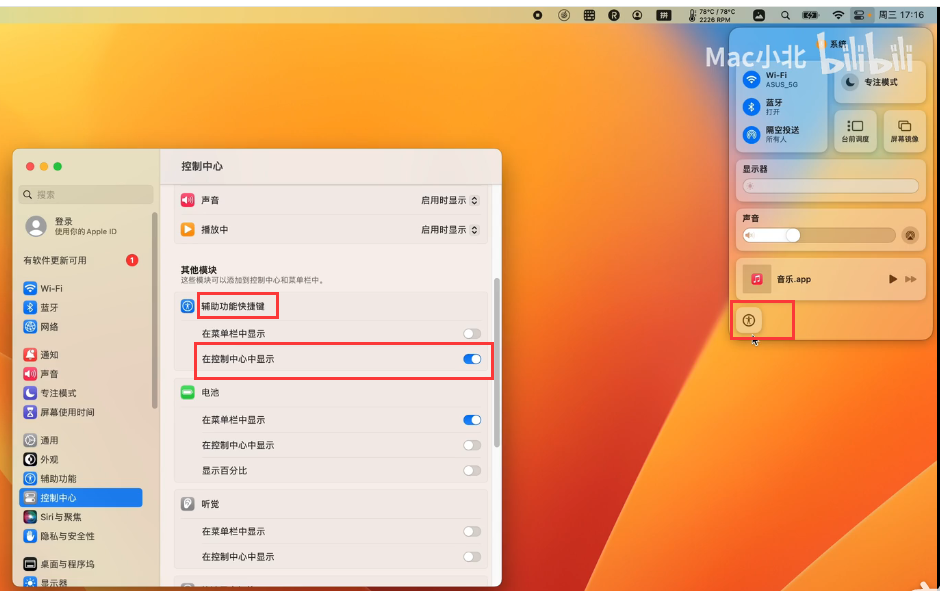Turn off 电池 在菜单栏中显示 switch
The width and height of the screenshot is (940, 591).
472,420
